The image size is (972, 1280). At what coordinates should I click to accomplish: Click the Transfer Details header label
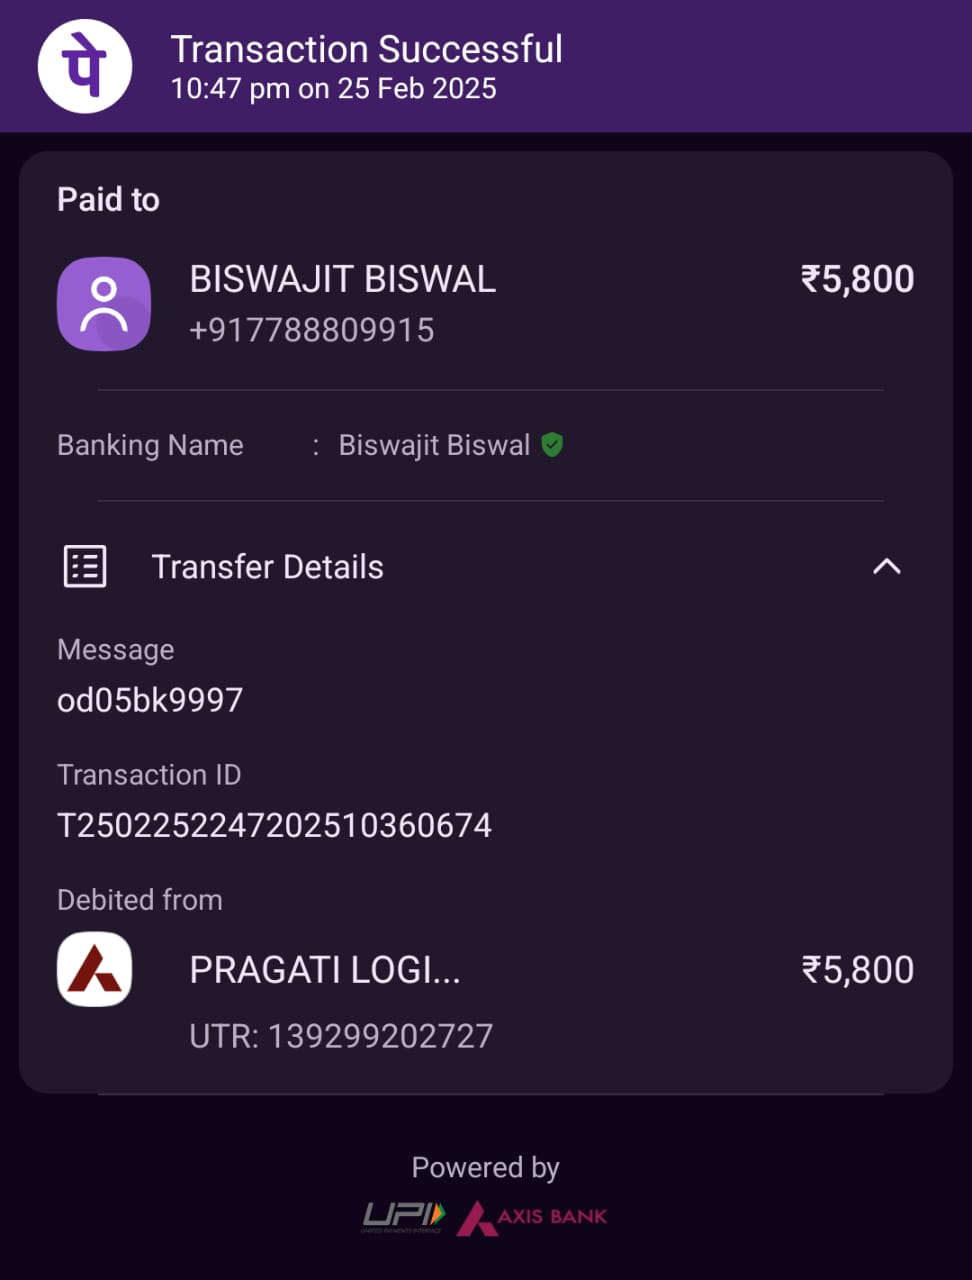[x=267, y=567]
